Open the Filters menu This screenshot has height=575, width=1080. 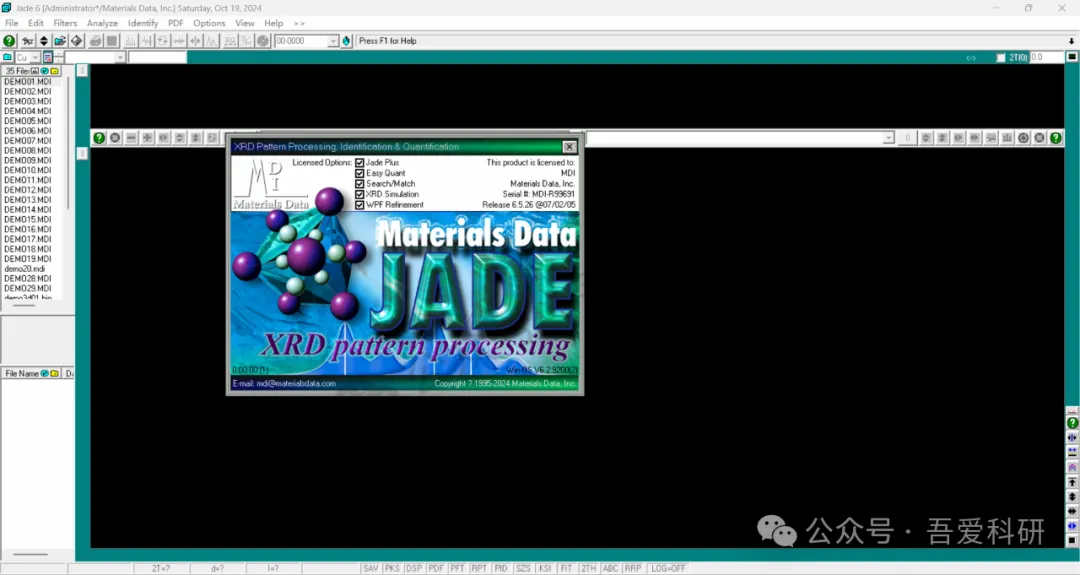tap(65, 23)
